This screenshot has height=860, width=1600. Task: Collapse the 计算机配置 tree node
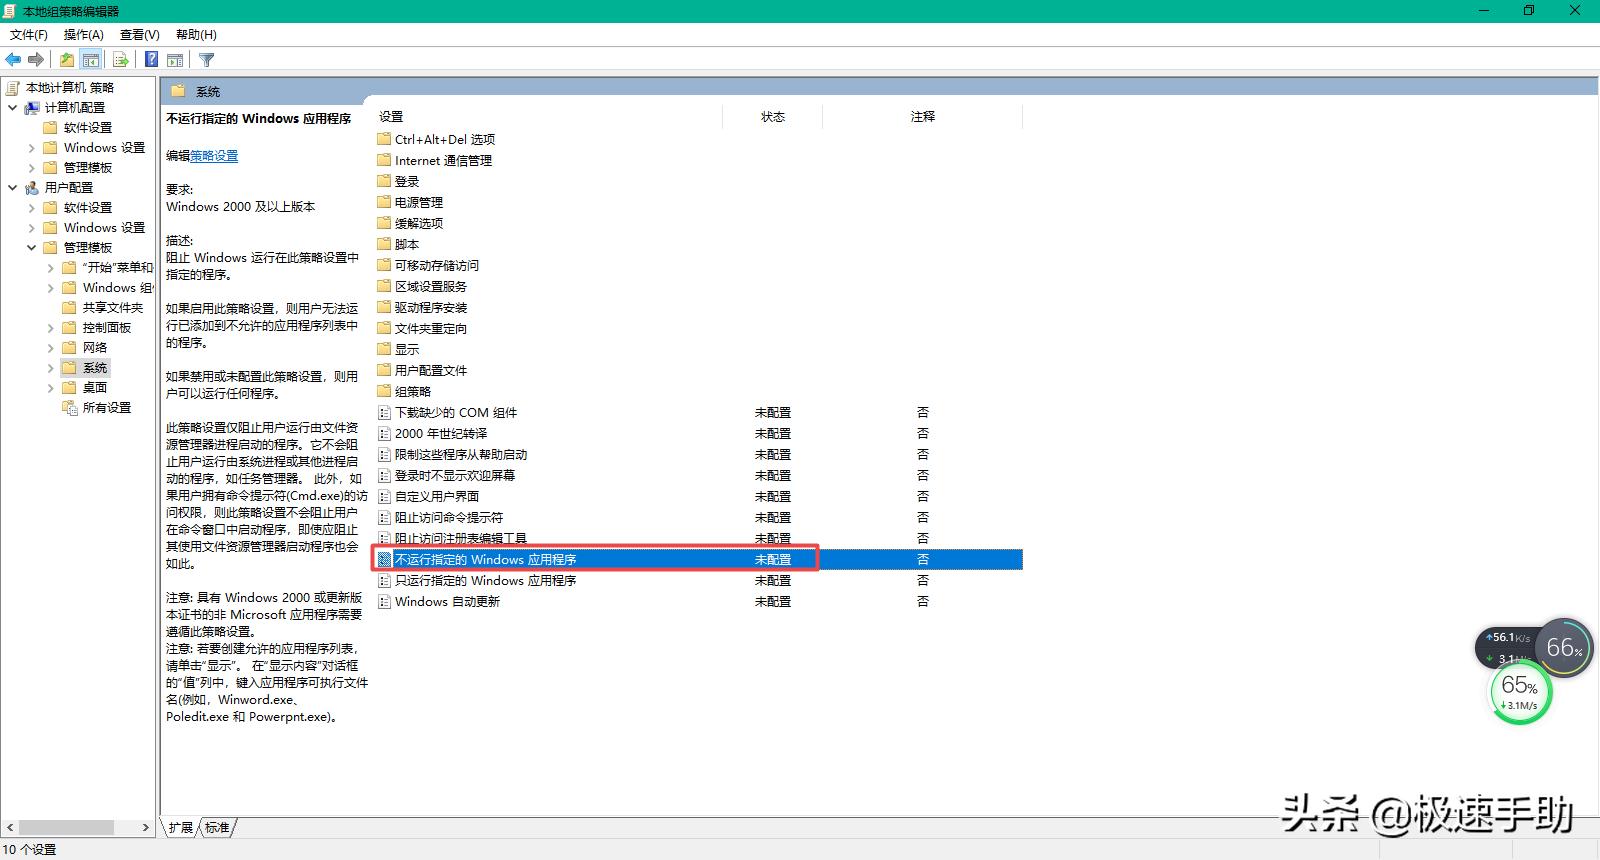[12, 107]
